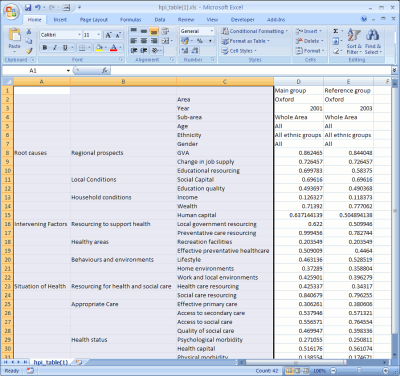Screen dimensions: 400x376
Task: Align text to the left
Action: click(x=134, y=41)
